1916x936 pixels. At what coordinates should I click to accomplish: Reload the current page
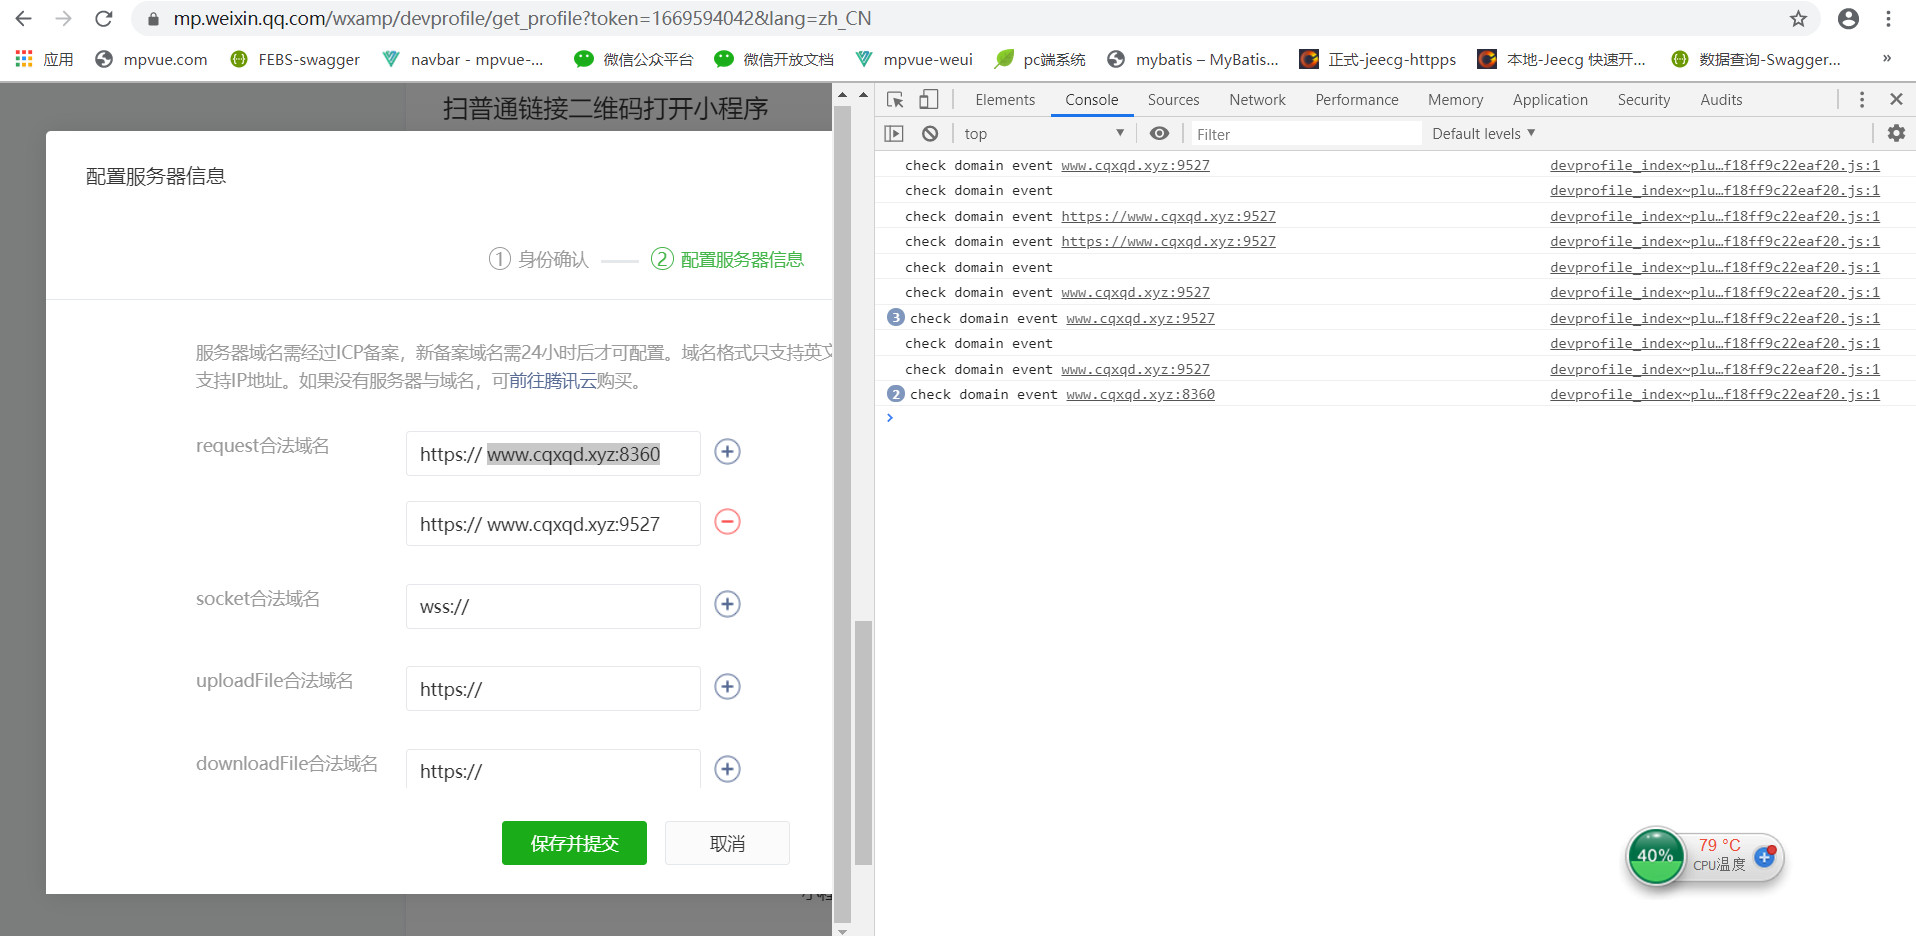[x=103, y=19]
